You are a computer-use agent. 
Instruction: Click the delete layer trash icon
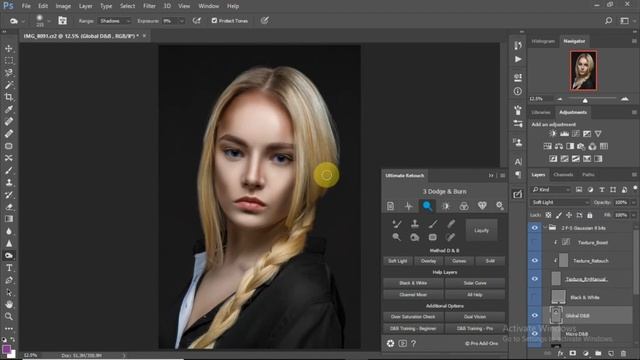[x=623, y=353]
